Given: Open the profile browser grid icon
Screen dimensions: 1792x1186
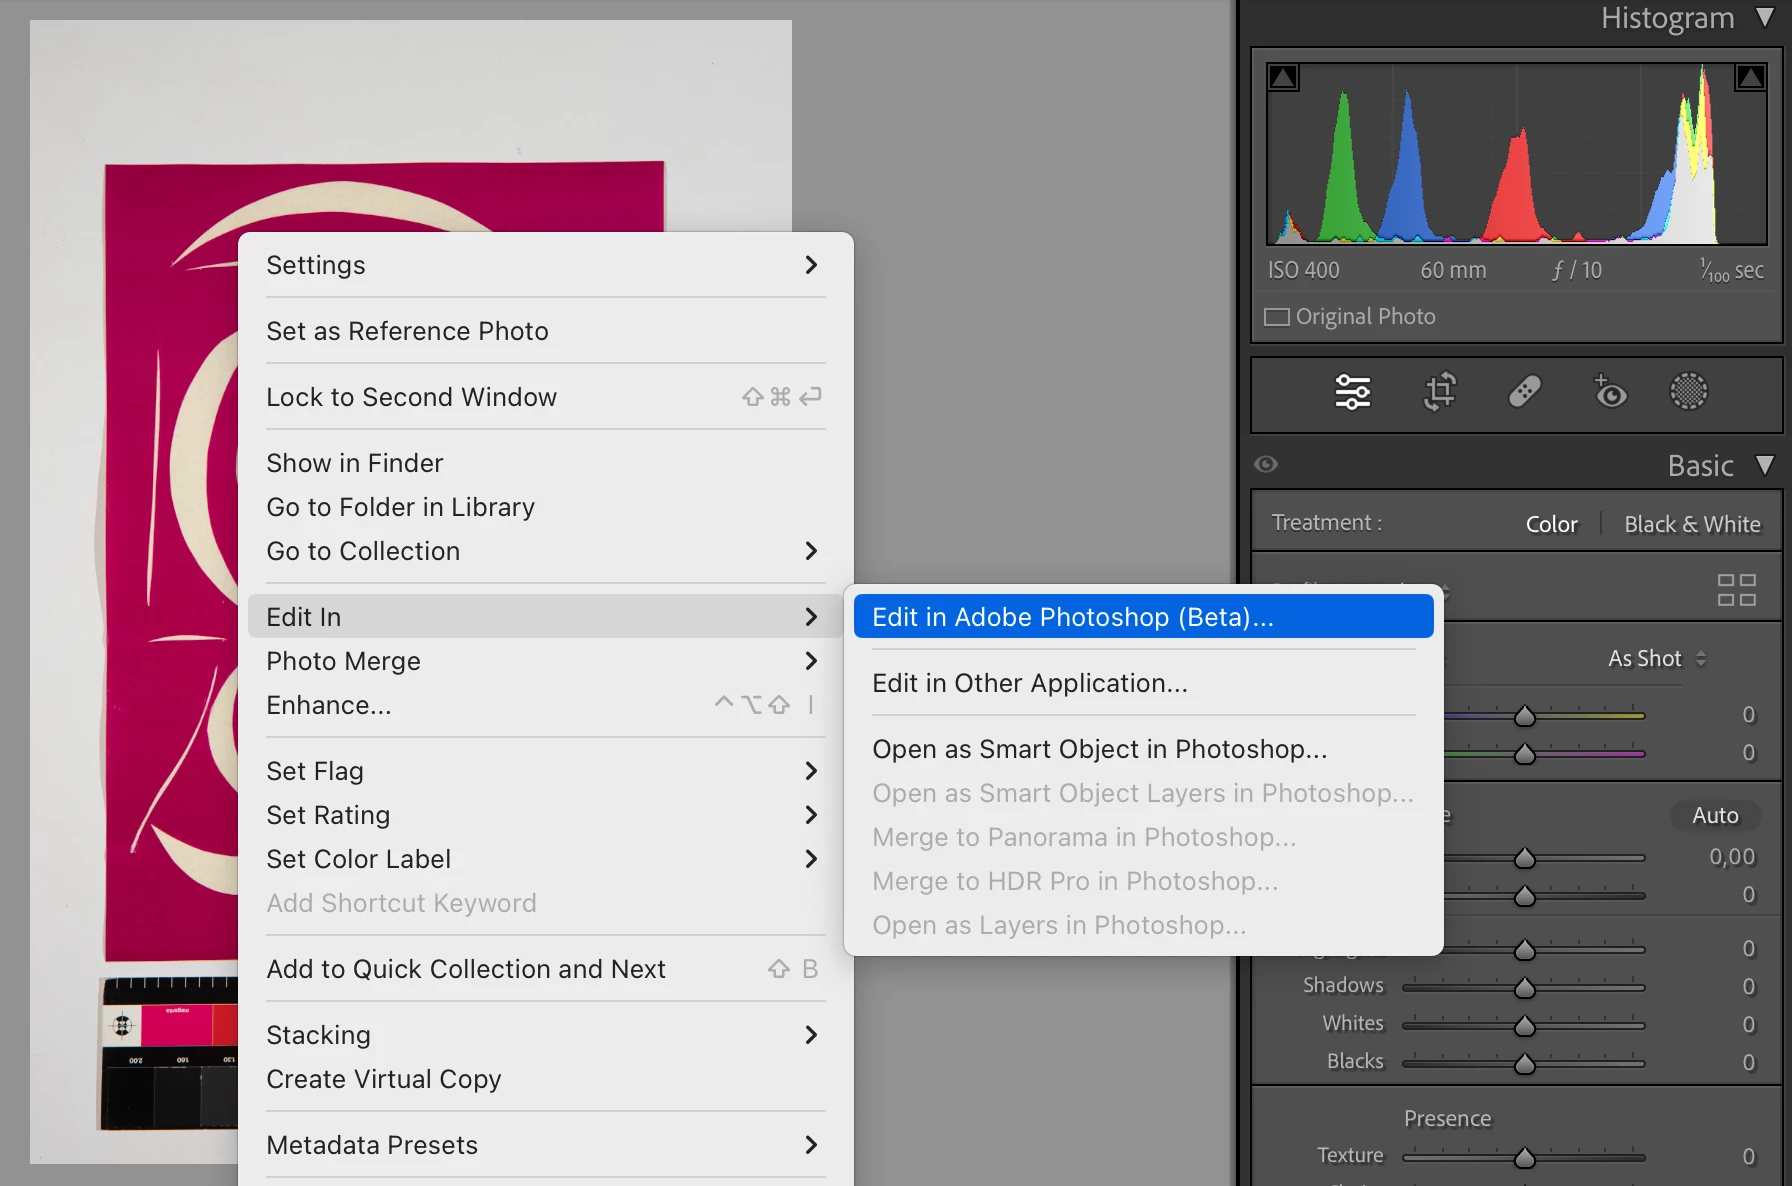Looking at the screenshot, I should (x=1737, y=590).
